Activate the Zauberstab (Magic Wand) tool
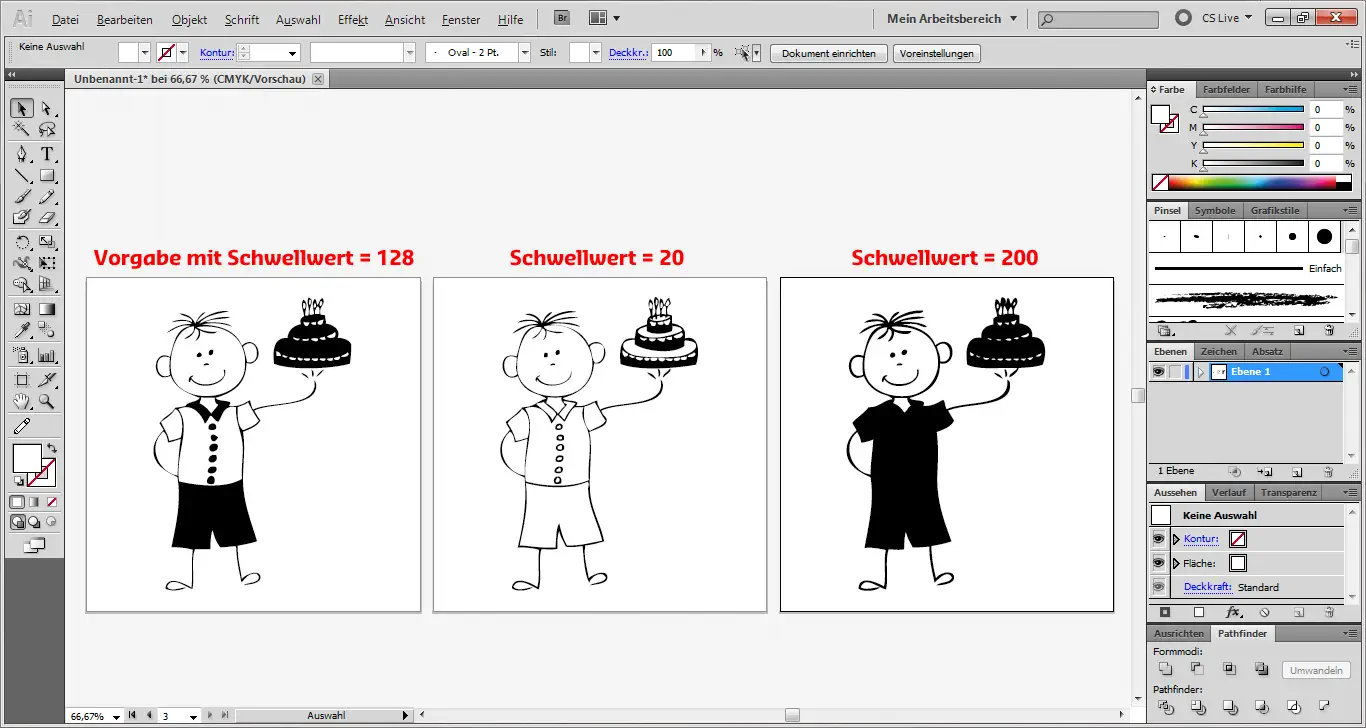Viewport: 1366px width, 728px height. click(x=20, y=128)
